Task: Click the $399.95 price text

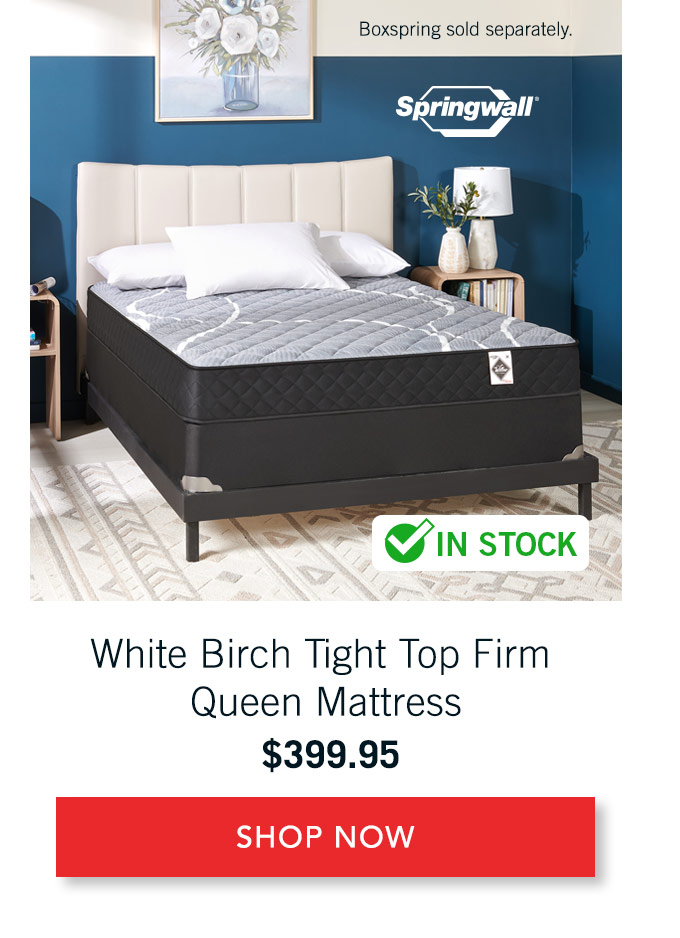Action: point(330,754)
